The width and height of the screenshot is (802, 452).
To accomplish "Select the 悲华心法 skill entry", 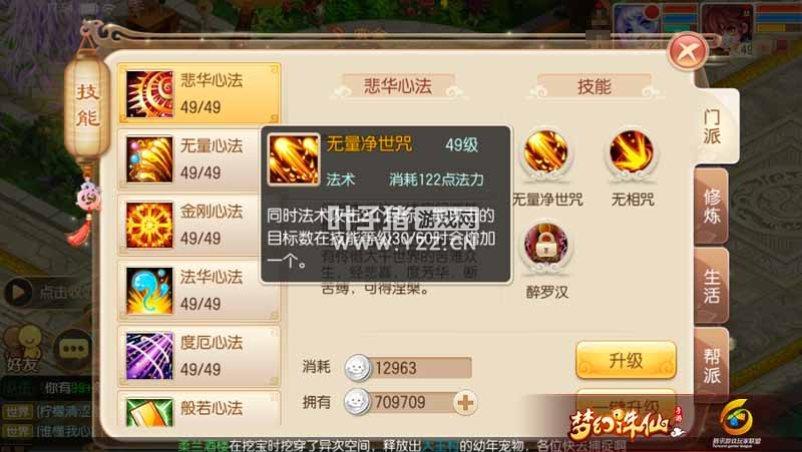I will [x=199, y=93].
